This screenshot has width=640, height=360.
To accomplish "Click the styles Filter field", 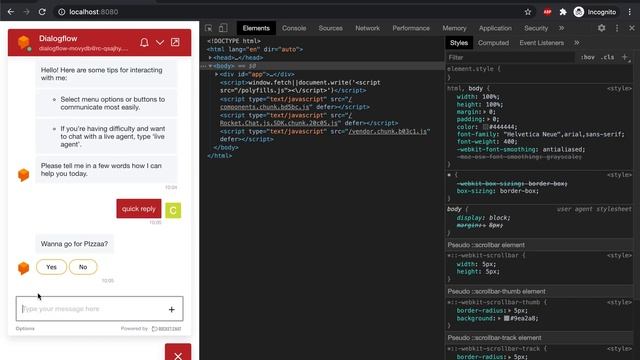I will (510, 58).
